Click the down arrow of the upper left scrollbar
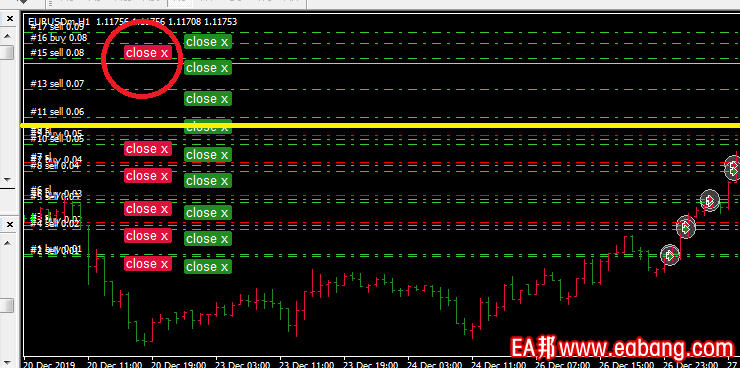Screen dimensions: 740x368 pos(7,180)
